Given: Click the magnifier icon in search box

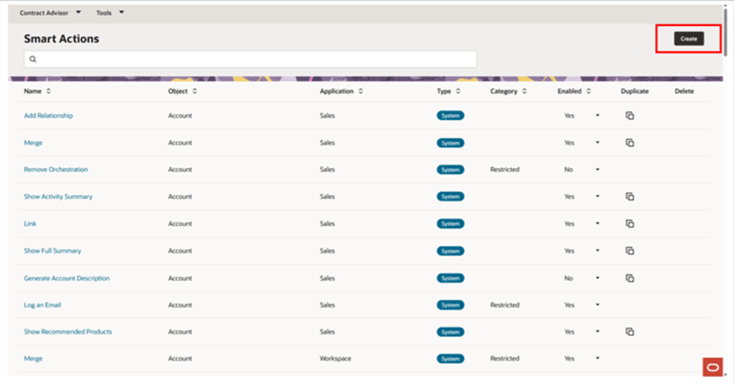Looking at the screenshot, I should [33, 59].
